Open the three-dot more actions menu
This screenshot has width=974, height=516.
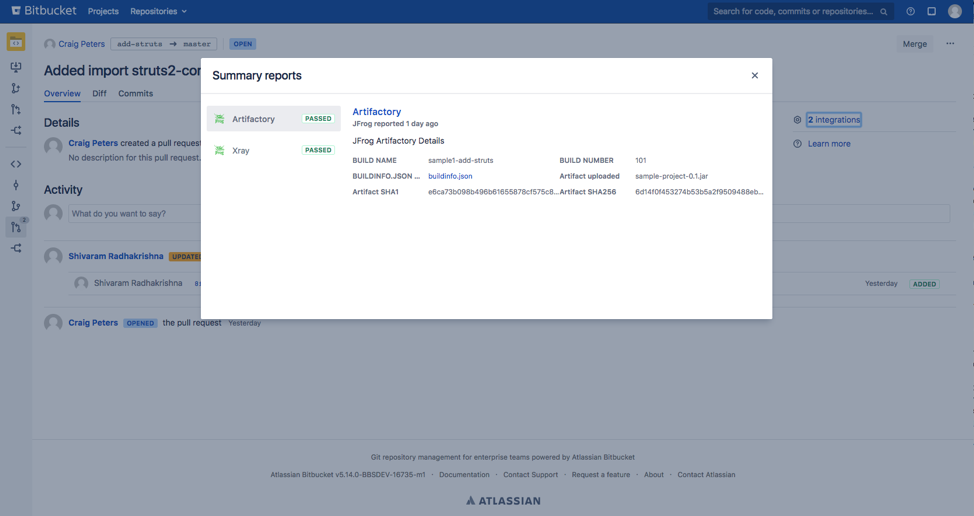point(950,44)
